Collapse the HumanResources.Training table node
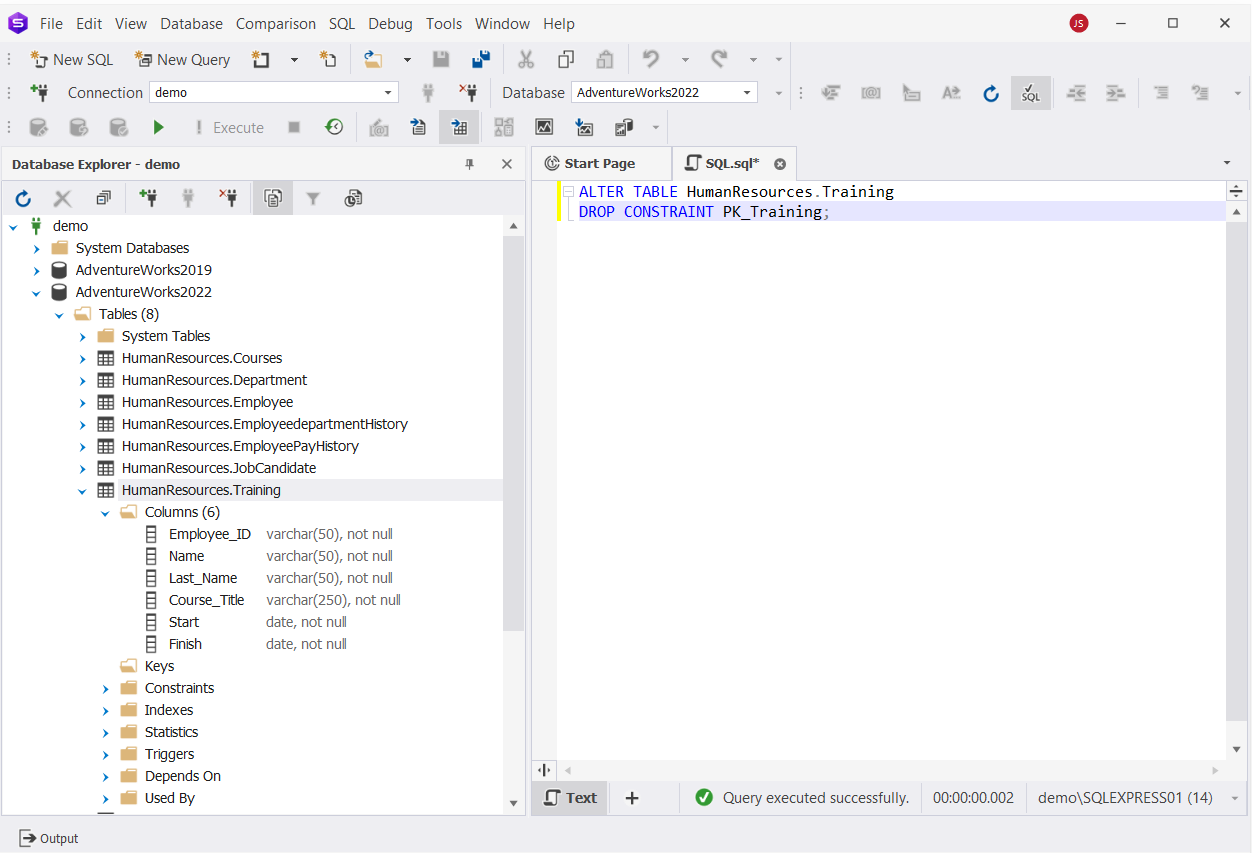Viewport: 1252px width, 853px height. (83, 490)
